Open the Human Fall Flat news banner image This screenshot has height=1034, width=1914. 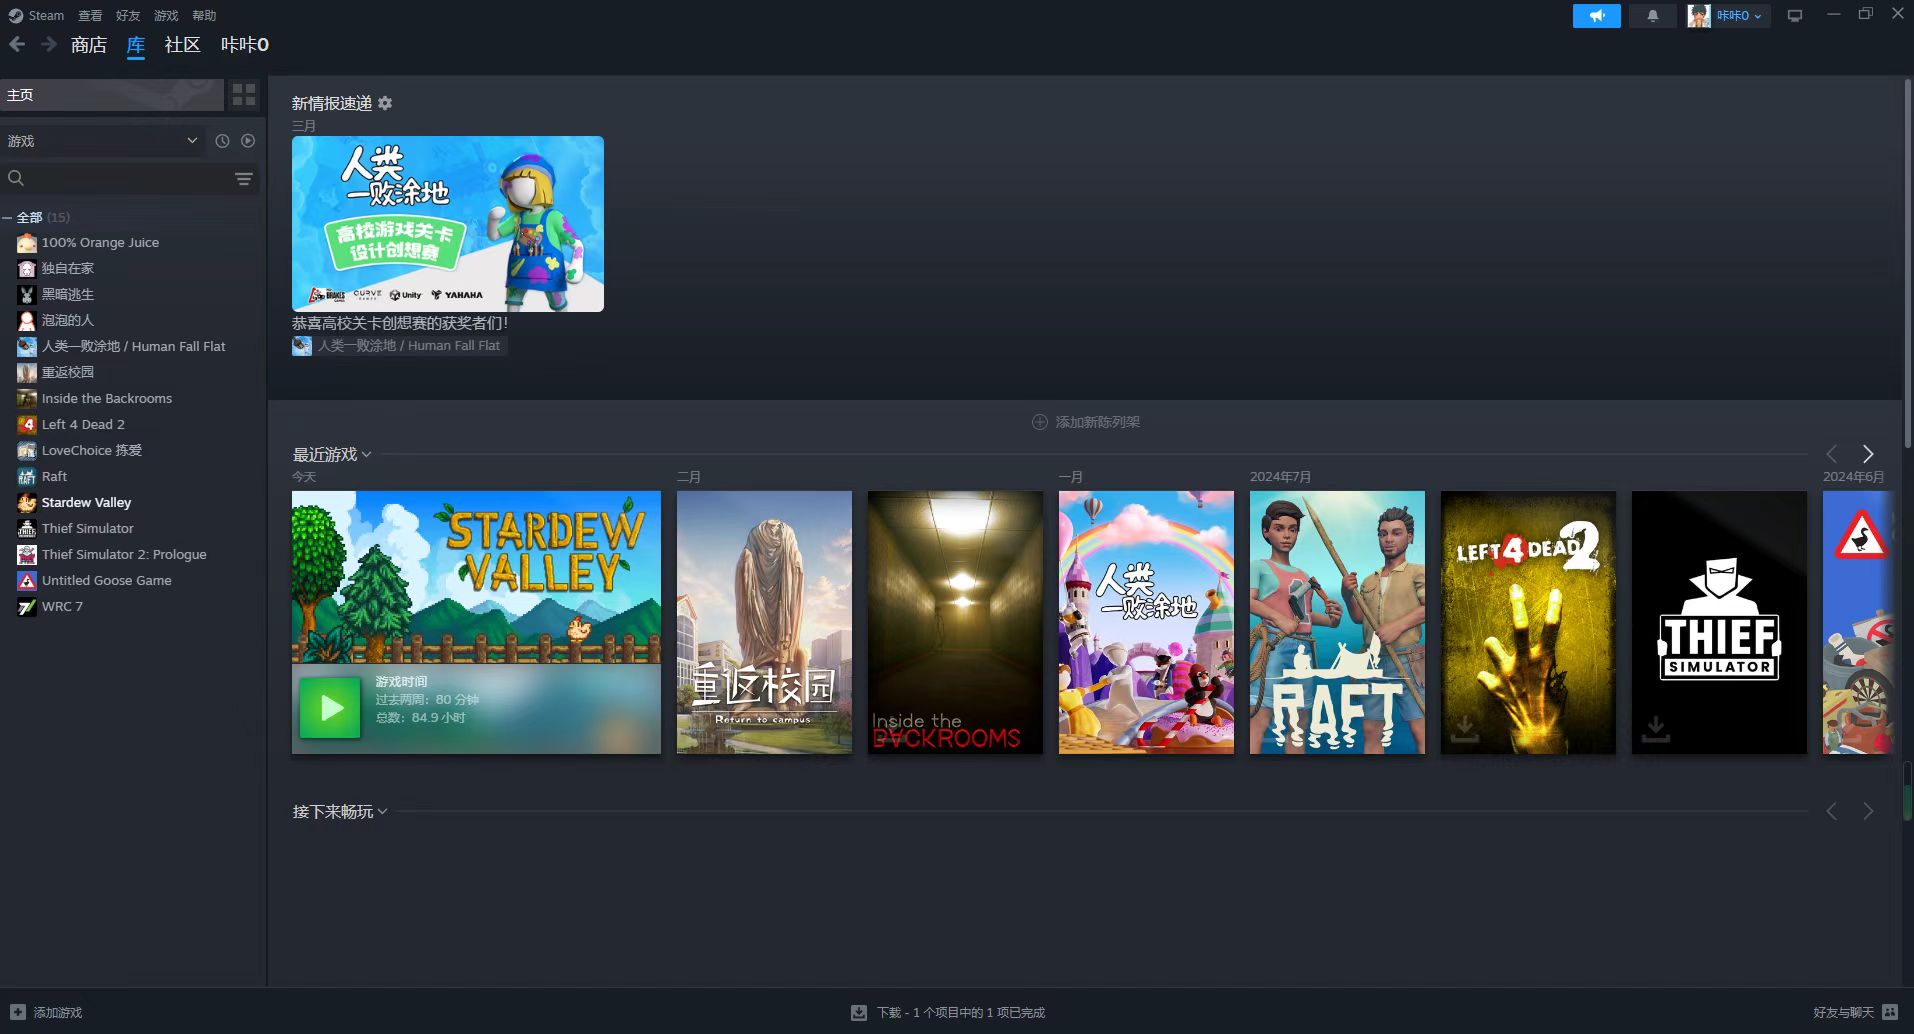(448, 224)
